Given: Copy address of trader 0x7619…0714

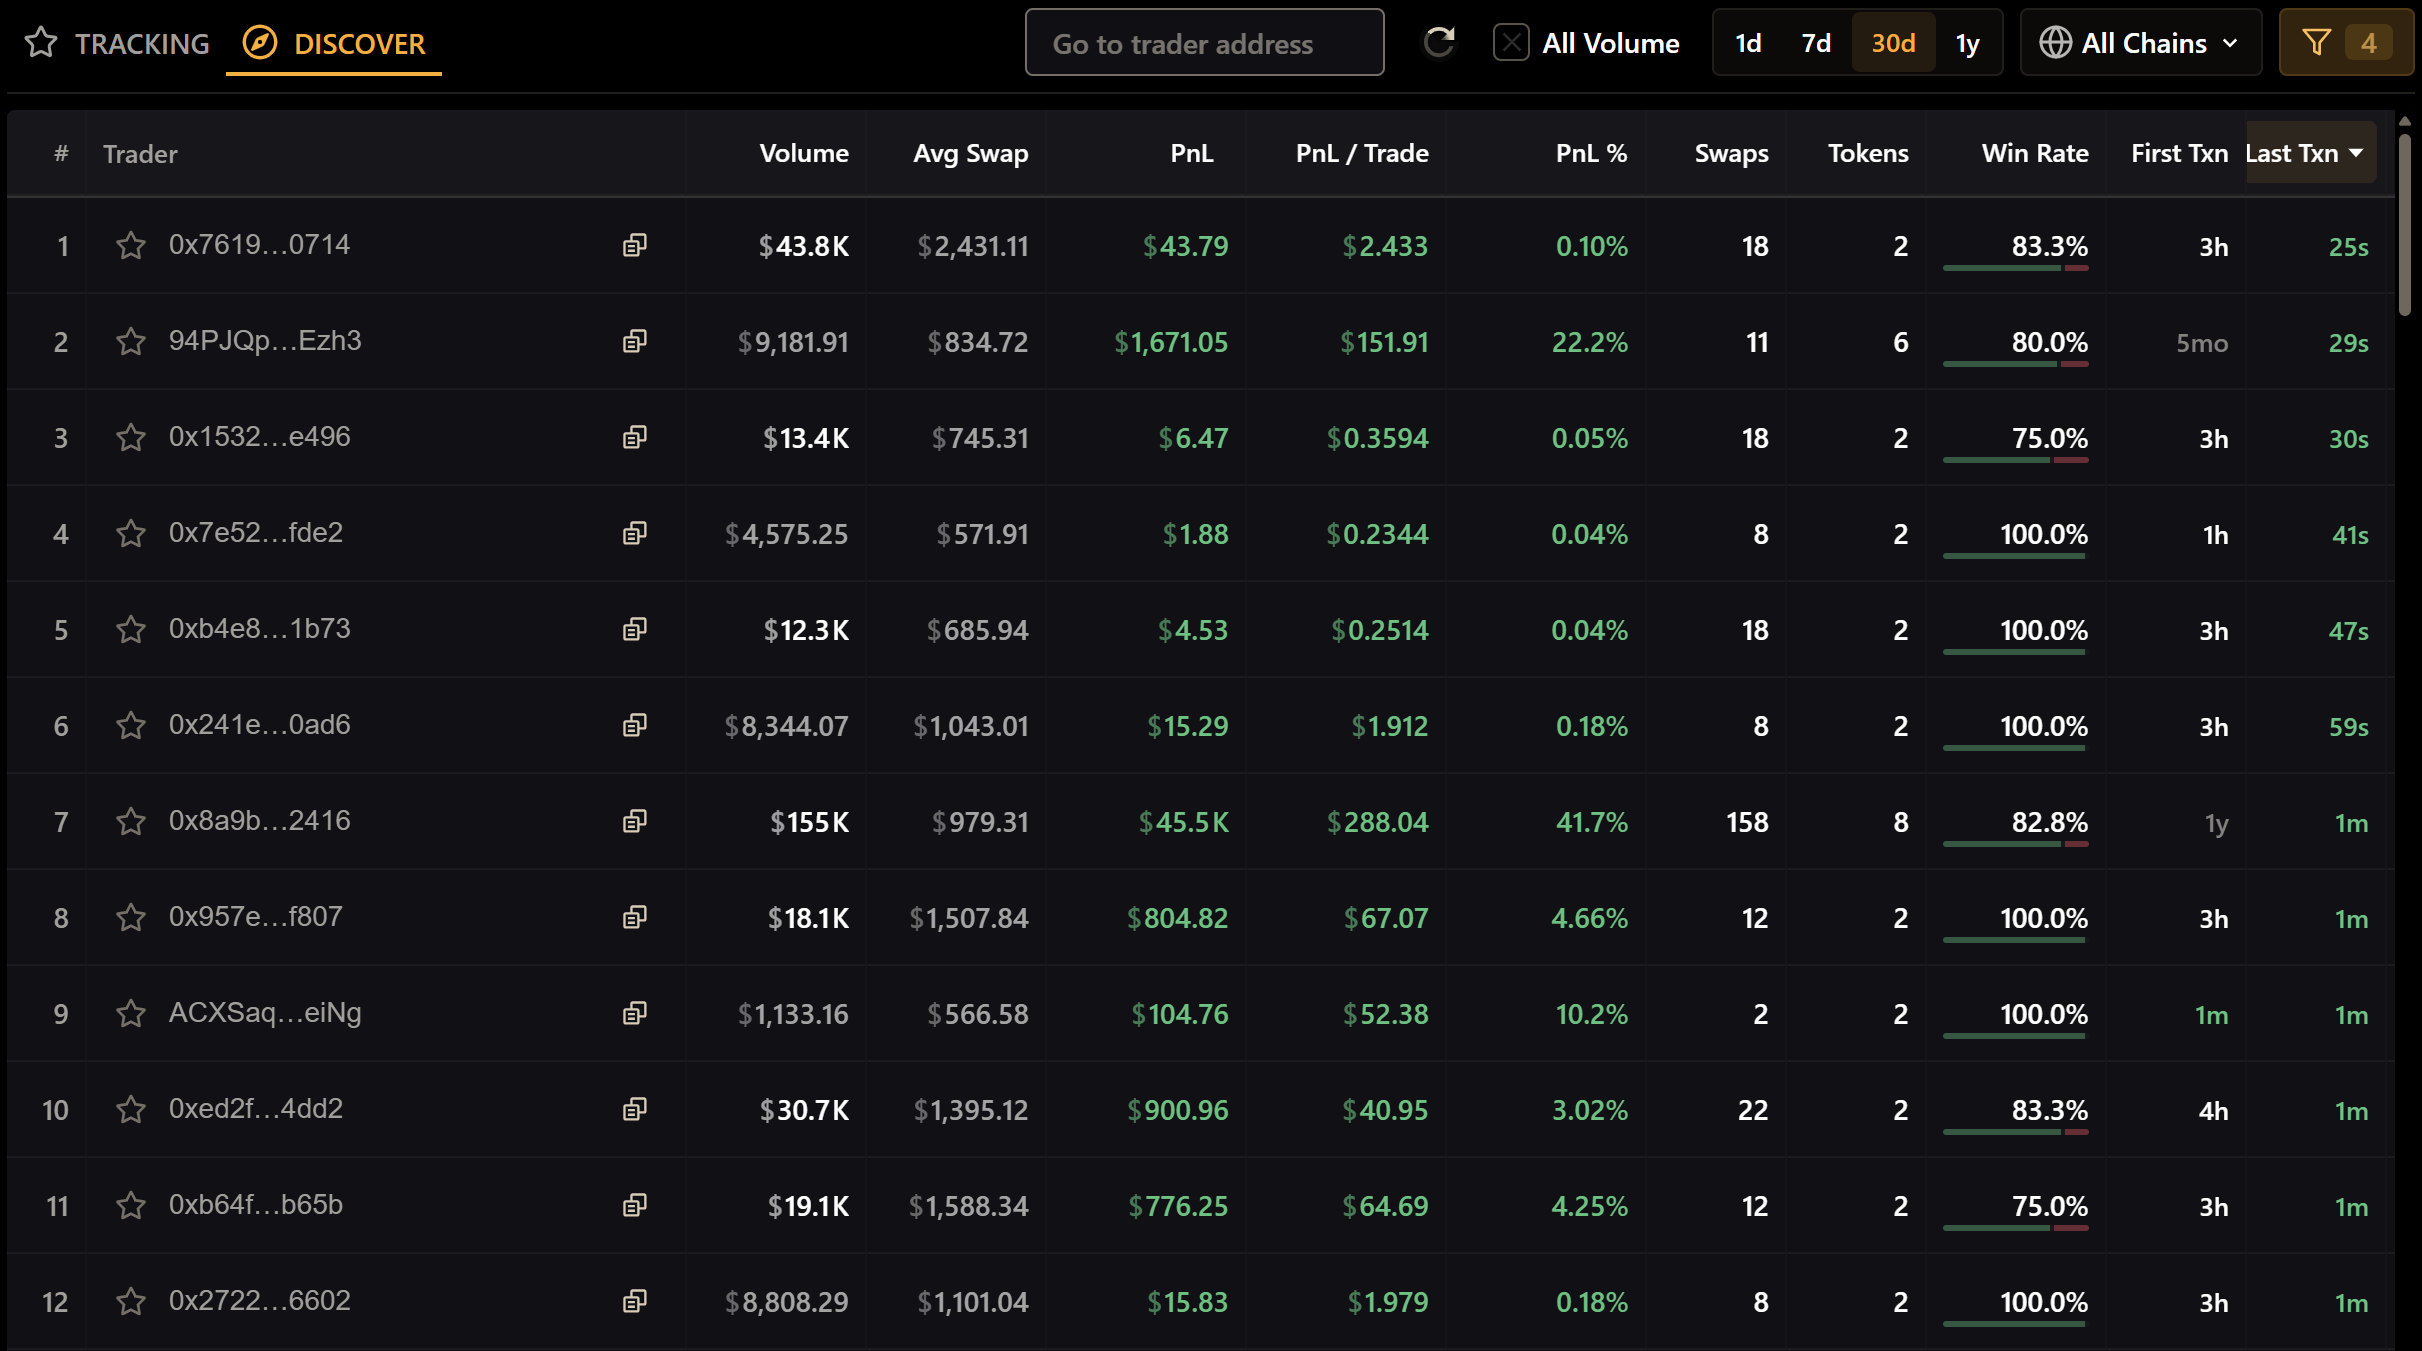Looking at the screenshot, I should coord(635,246).
